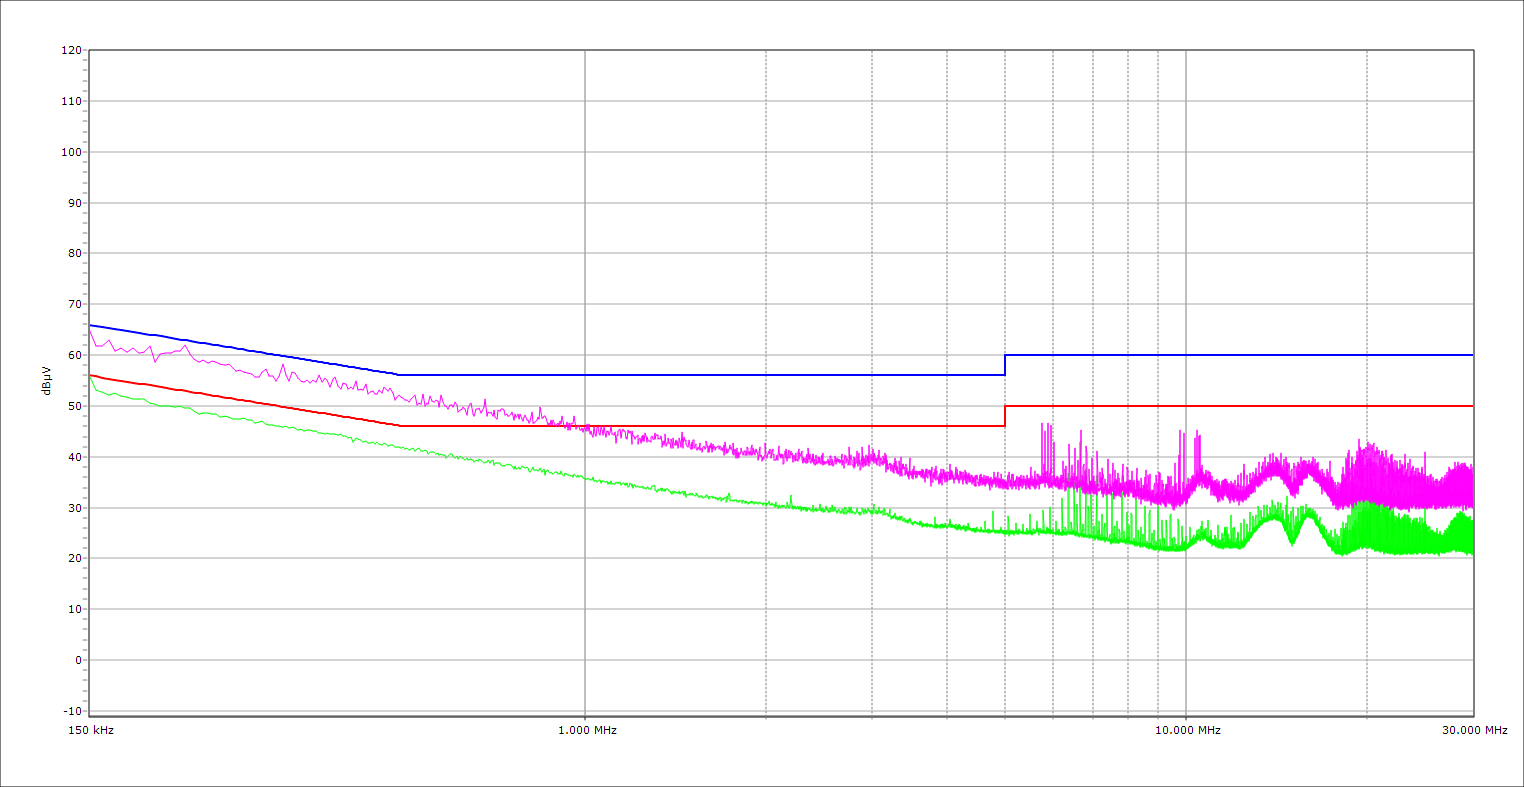Click the start of red limit line at 150 kHz
This screenshot has width=1524, height=787.
(91, 375)
